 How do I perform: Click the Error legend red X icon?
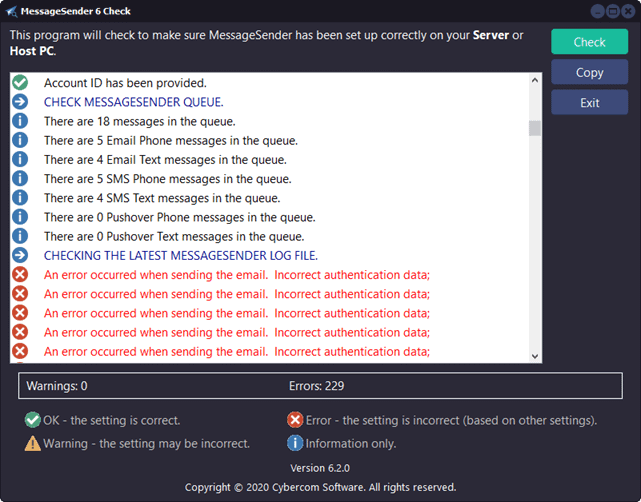(x=295, y=420)
